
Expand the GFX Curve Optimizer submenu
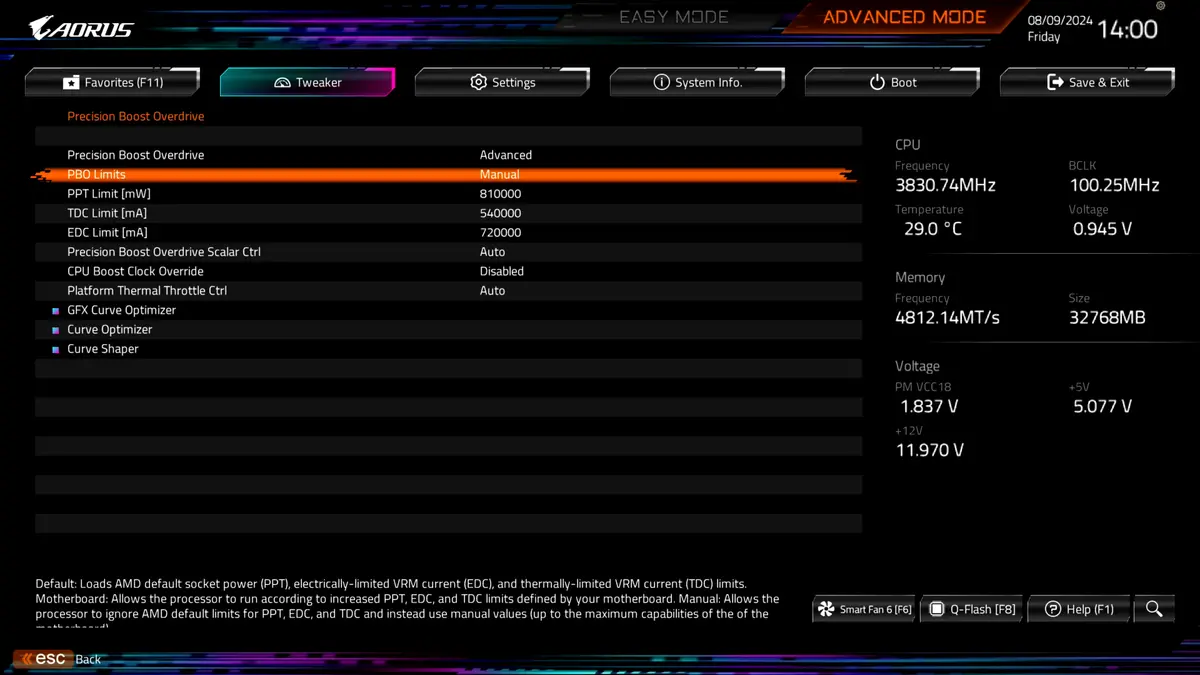[121, 310]
